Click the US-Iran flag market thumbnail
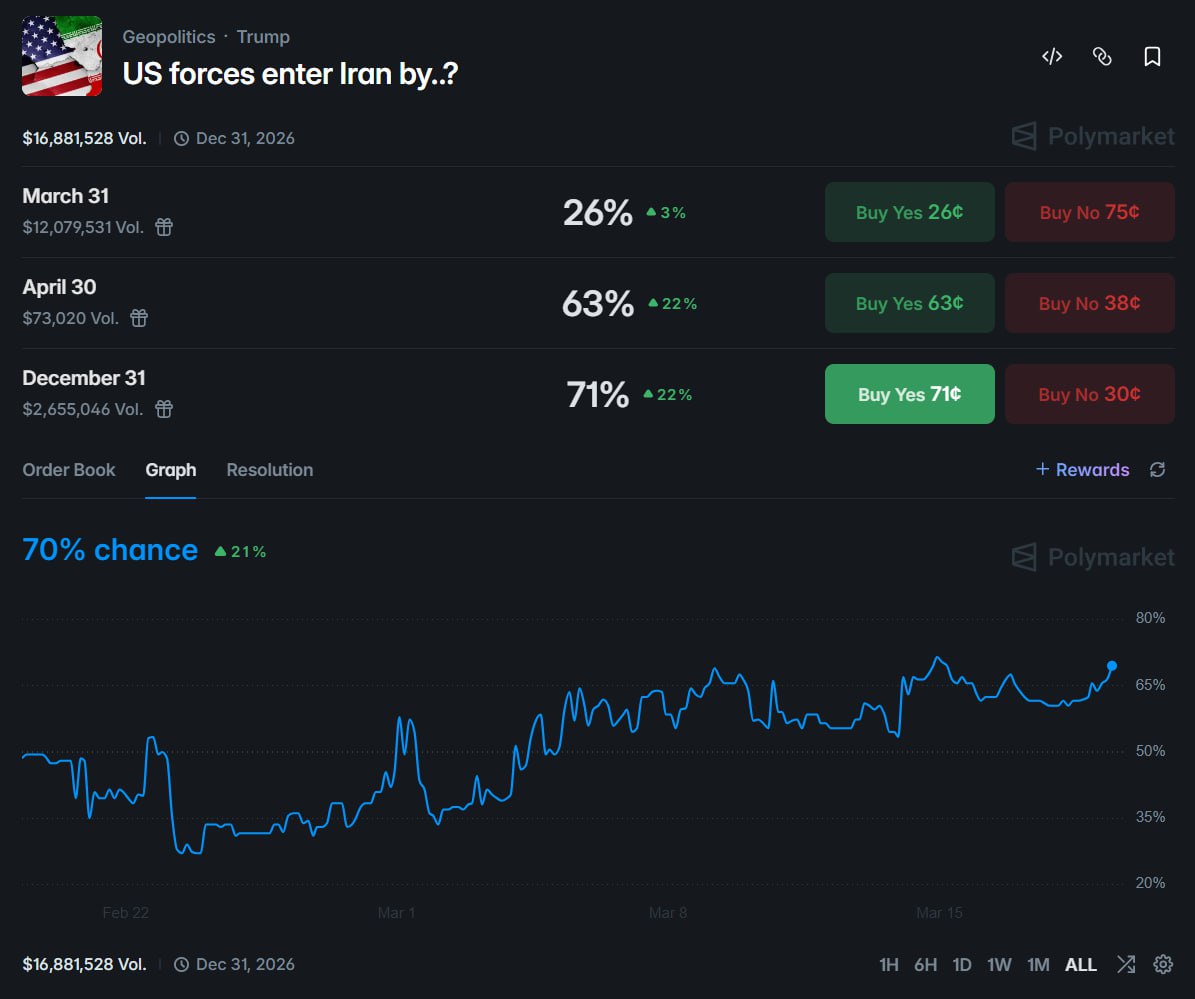Image resolution: width=1195 pixels, height=999 pixels. pos(61,56)
